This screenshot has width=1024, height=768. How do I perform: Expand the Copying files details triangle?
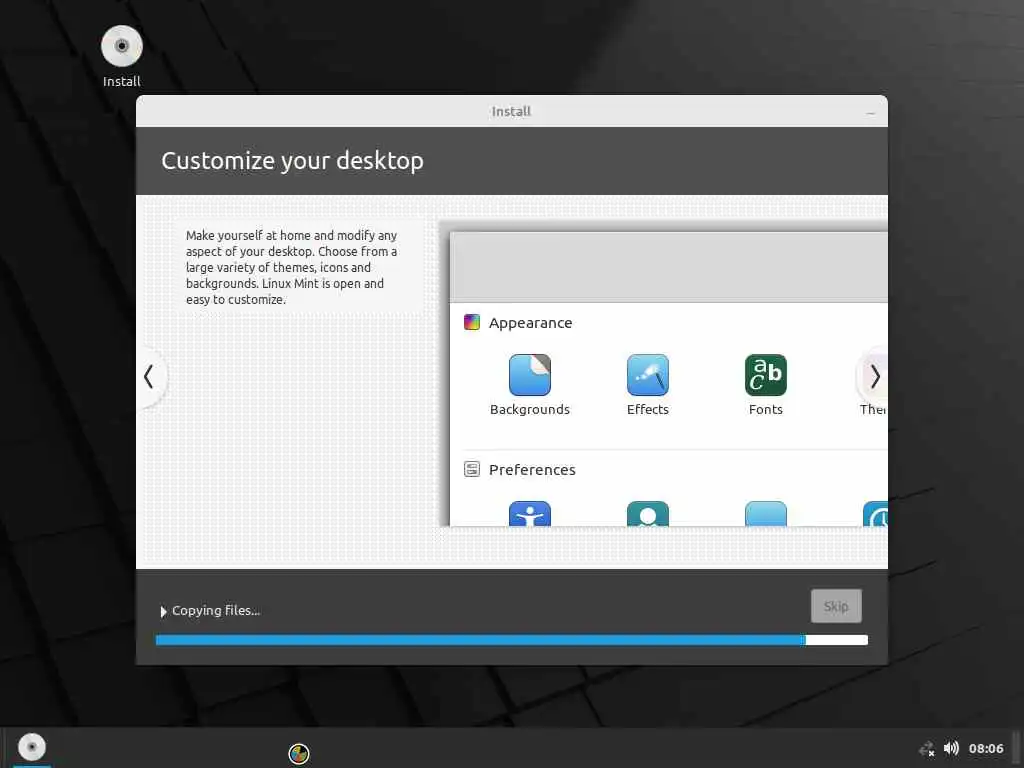coord(163,611)
